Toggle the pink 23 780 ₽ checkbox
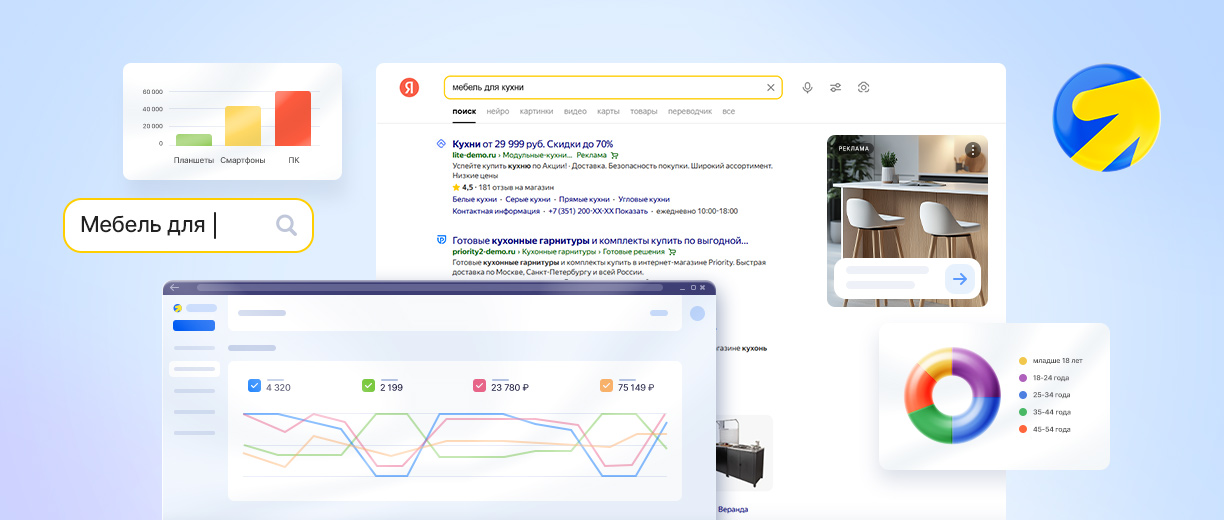Viewport: 1224px width, 520px height. click(479, 385)
